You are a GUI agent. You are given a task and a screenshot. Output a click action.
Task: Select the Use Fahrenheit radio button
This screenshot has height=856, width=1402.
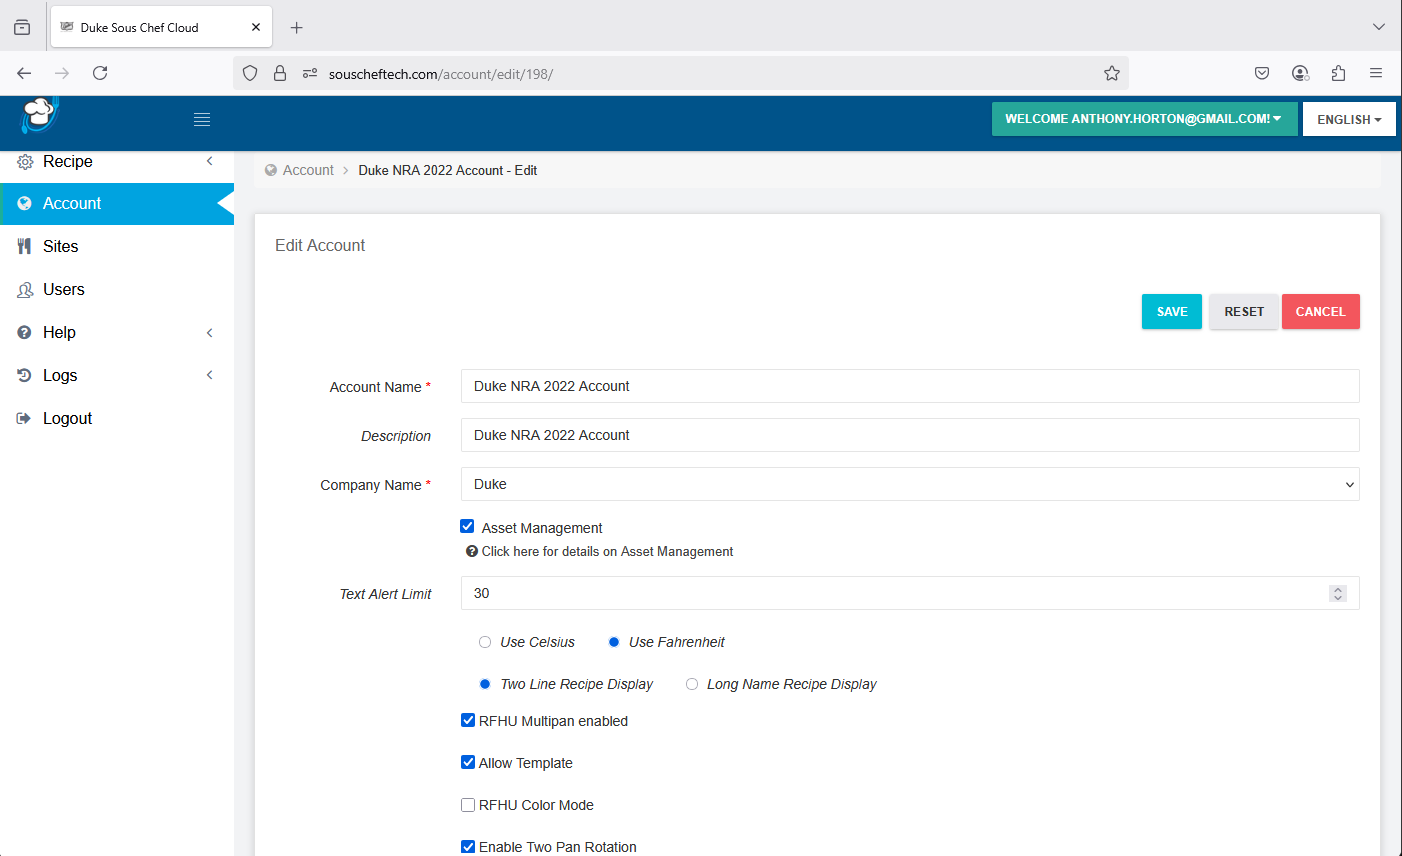click(x=614, y=642)
